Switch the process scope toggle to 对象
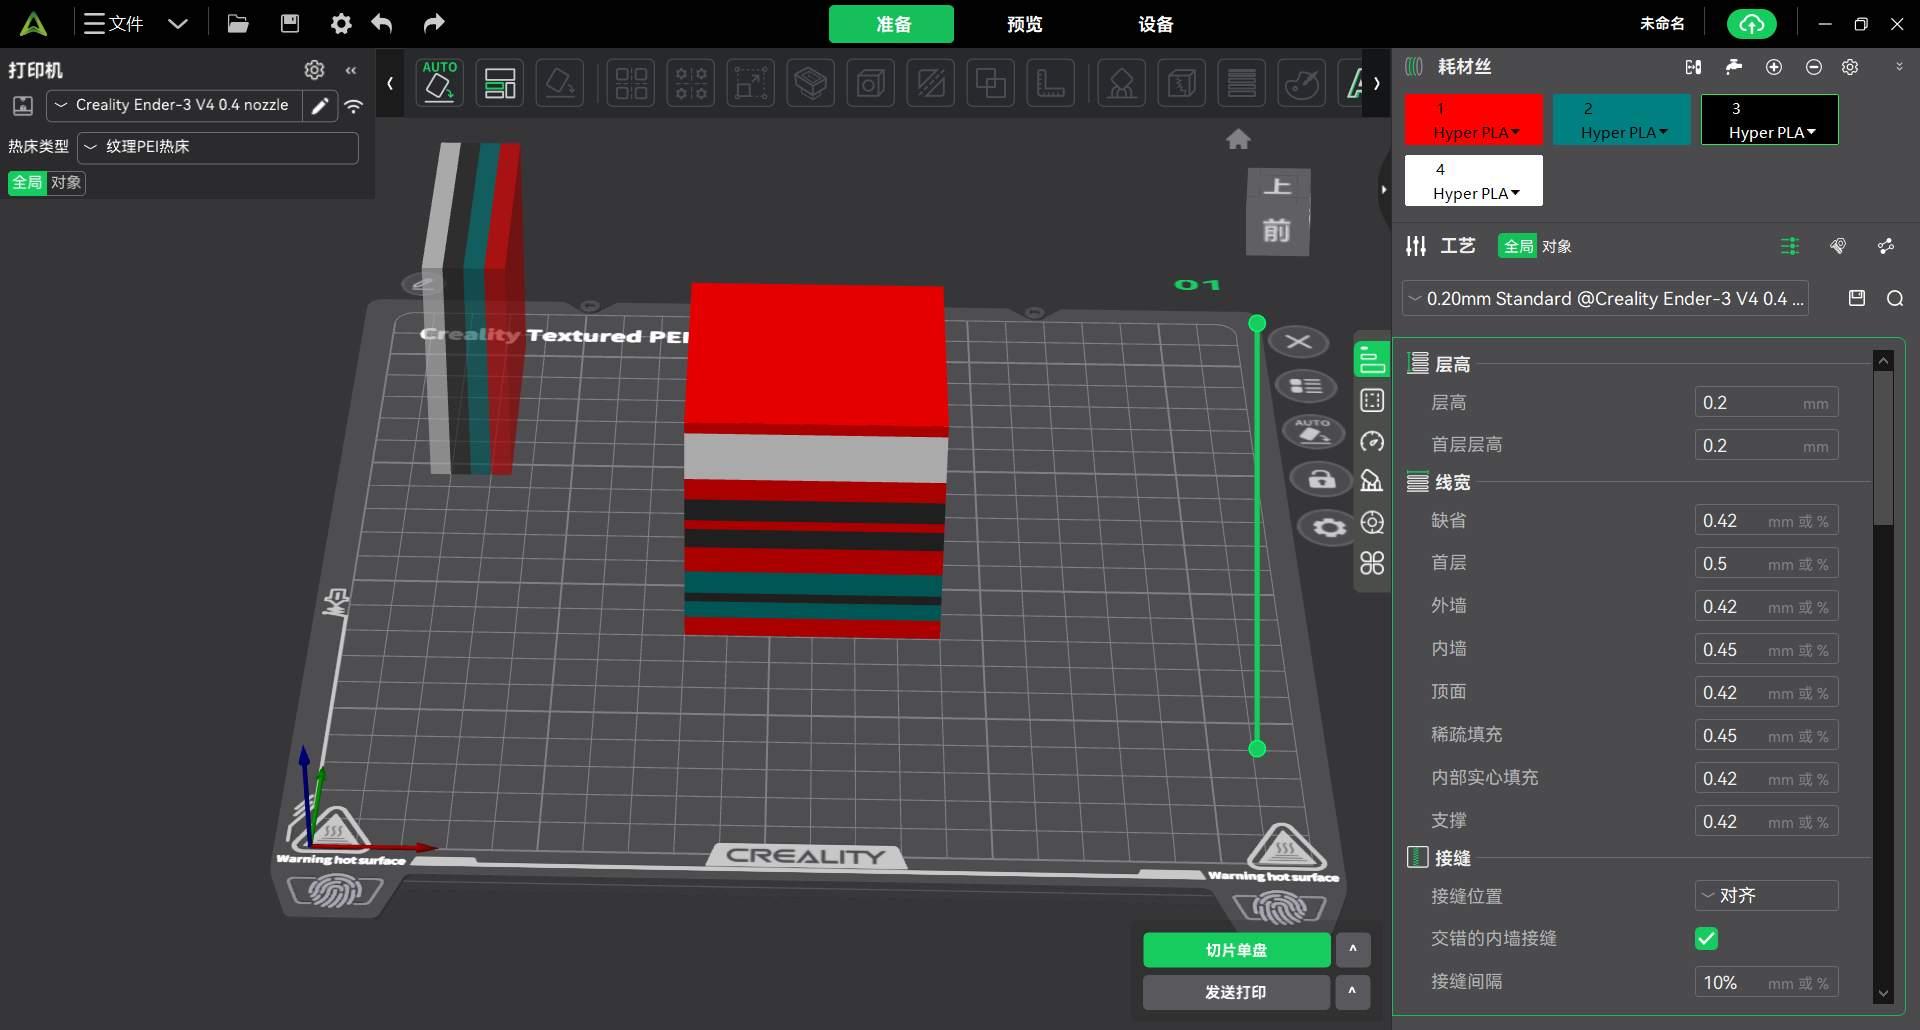Image resolution: width=1920 pixels, height=1030 pixels. pos(1557,247)
